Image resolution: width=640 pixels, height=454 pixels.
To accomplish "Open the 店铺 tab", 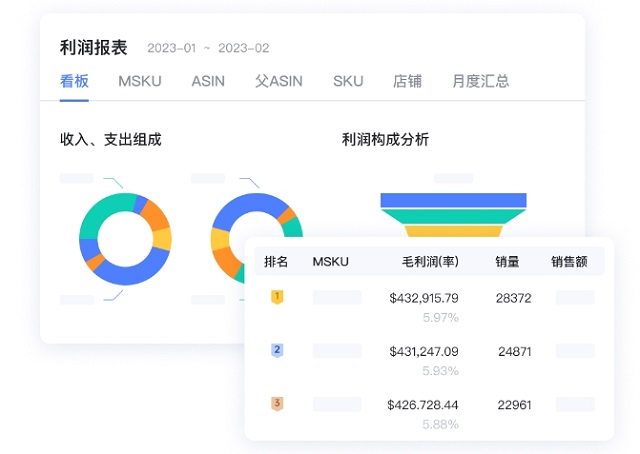I will [407, 81].
